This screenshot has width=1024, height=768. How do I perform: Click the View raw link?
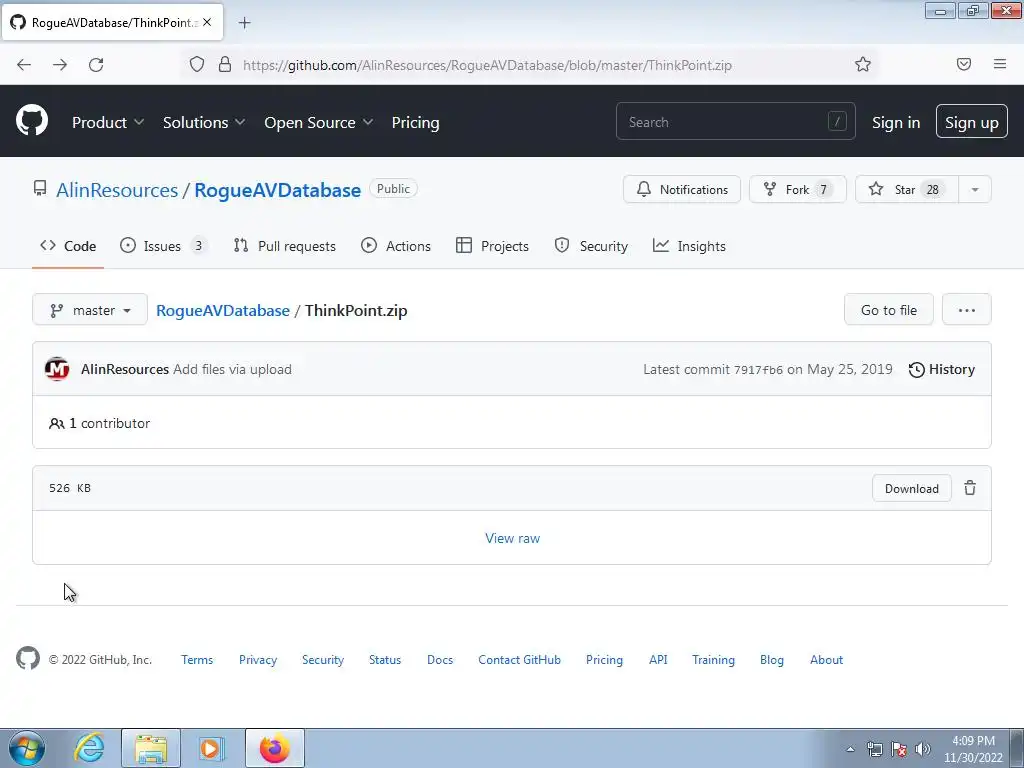click(513, 538)
